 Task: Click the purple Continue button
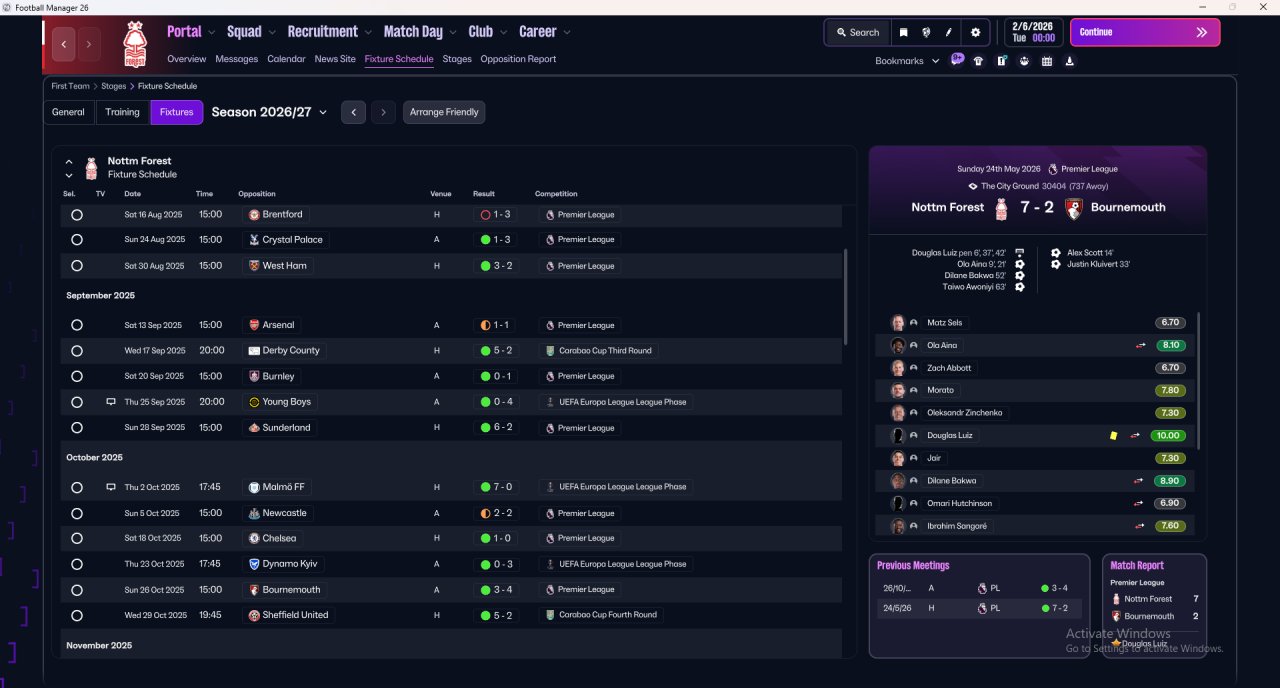[x=1145, y=32]
